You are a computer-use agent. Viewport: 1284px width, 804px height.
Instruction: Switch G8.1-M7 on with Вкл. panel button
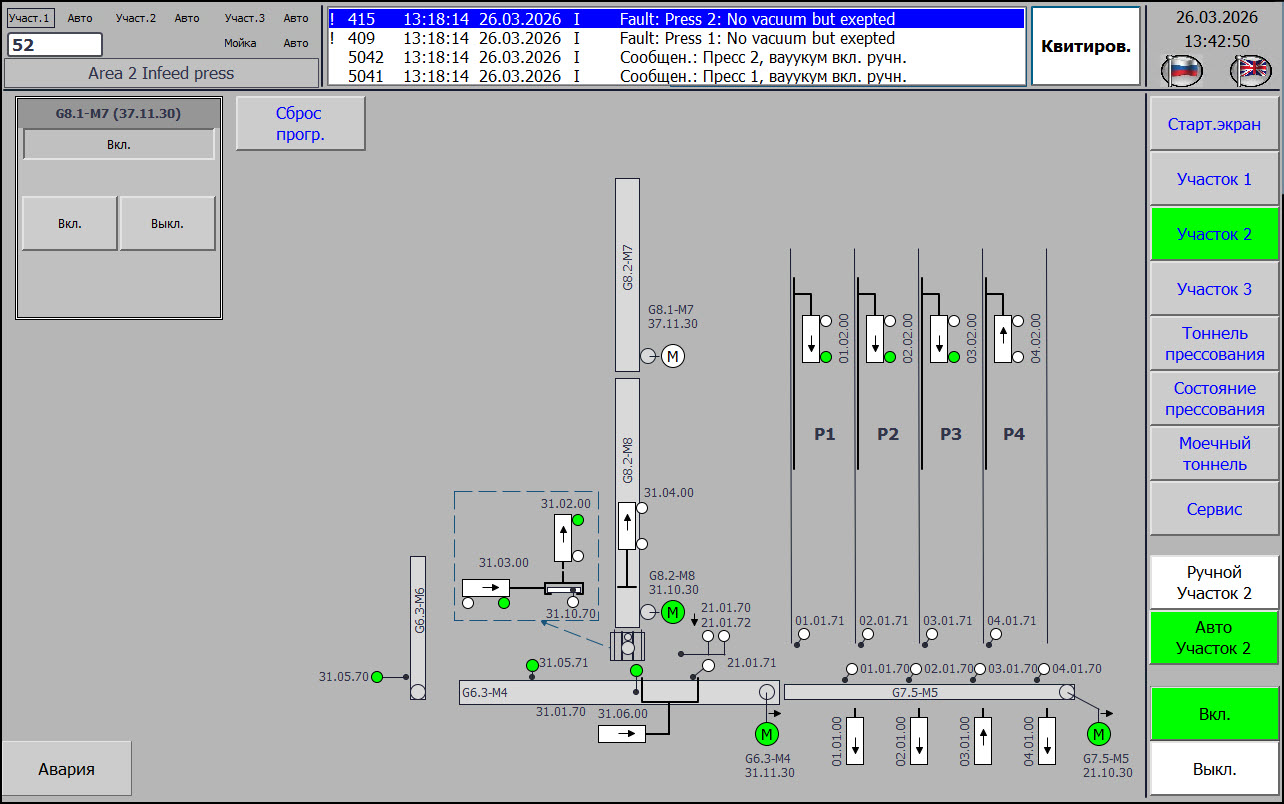tap(69, 223)
